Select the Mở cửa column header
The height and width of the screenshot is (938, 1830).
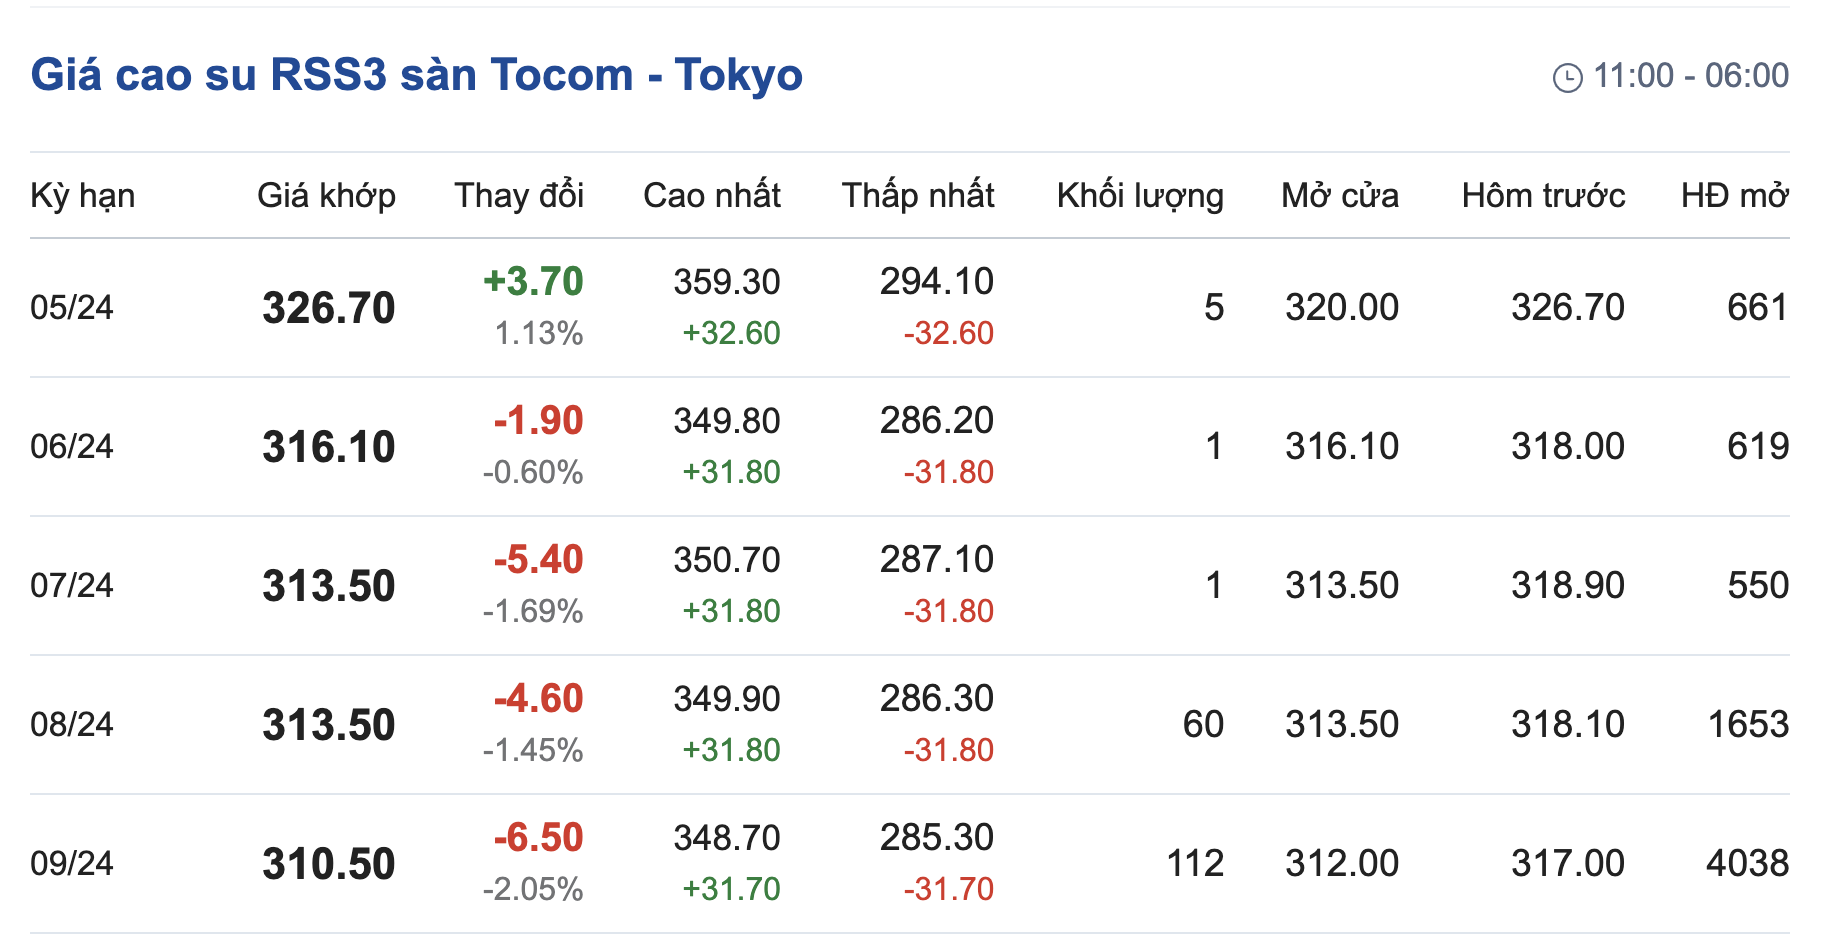pyautogui.click(x=1339, y=195)
